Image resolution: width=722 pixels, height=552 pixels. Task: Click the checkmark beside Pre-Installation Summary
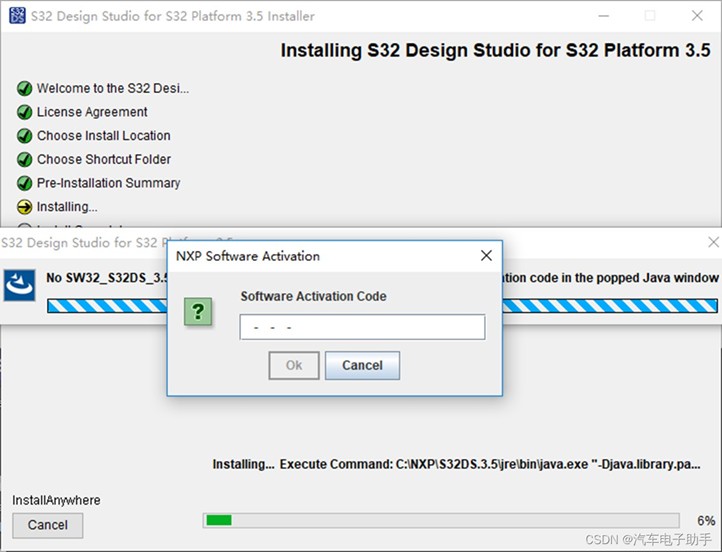click(25, 183)
